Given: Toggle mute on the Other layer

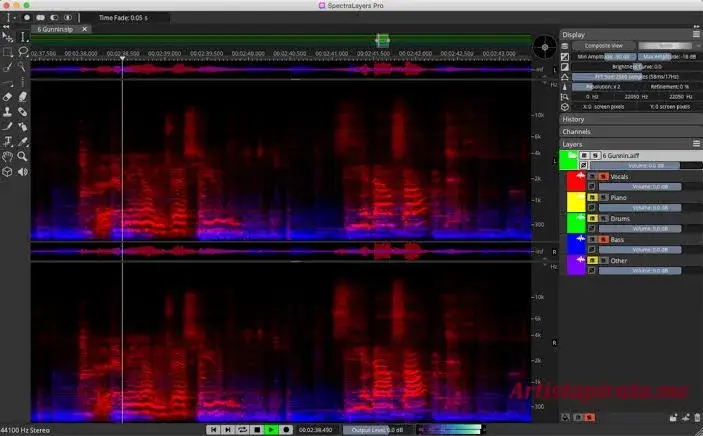Looking at the screenshot, I should (592, 261).
